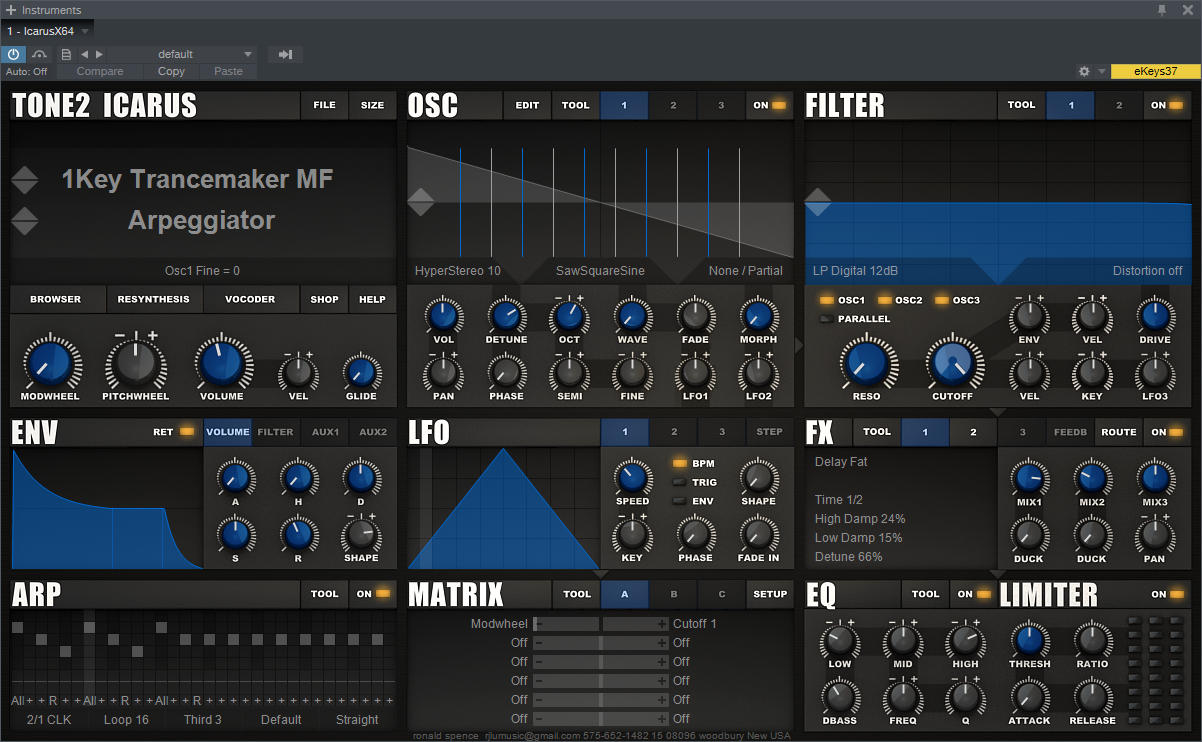1202x742 pixels.
Task: Click the filter DRIVE knob
Action: point(1154,317)
